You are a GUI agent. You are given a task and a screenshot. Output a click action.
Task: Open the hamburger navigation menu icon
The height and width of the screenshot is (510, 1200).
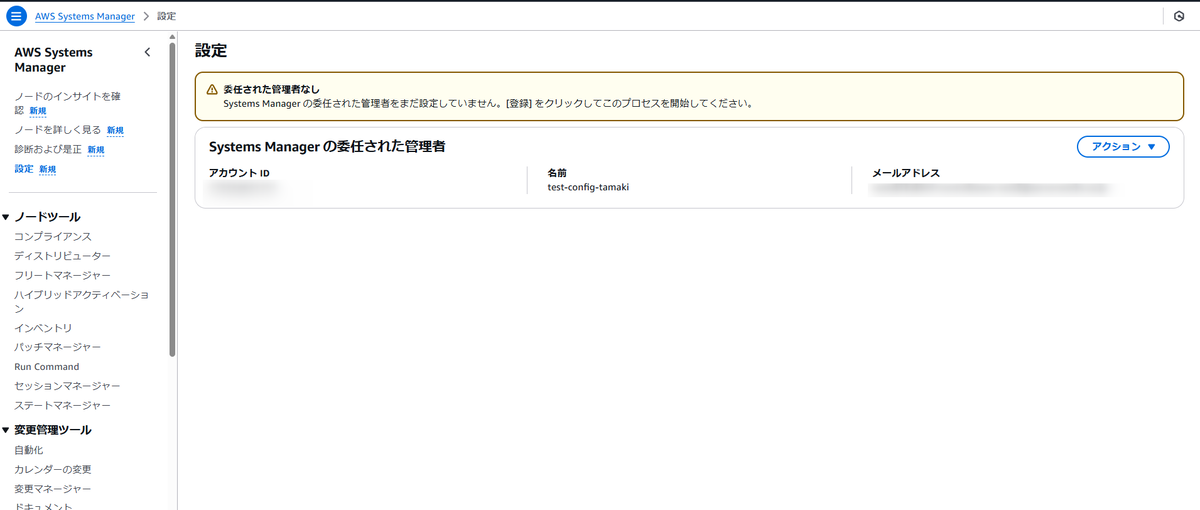(17, 16)
